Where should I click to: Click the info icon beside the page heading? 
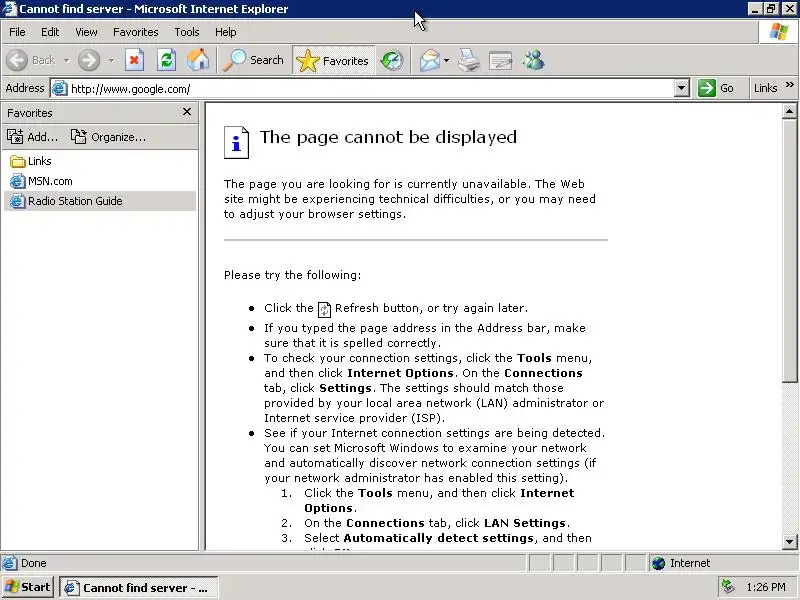click(236, 143)
